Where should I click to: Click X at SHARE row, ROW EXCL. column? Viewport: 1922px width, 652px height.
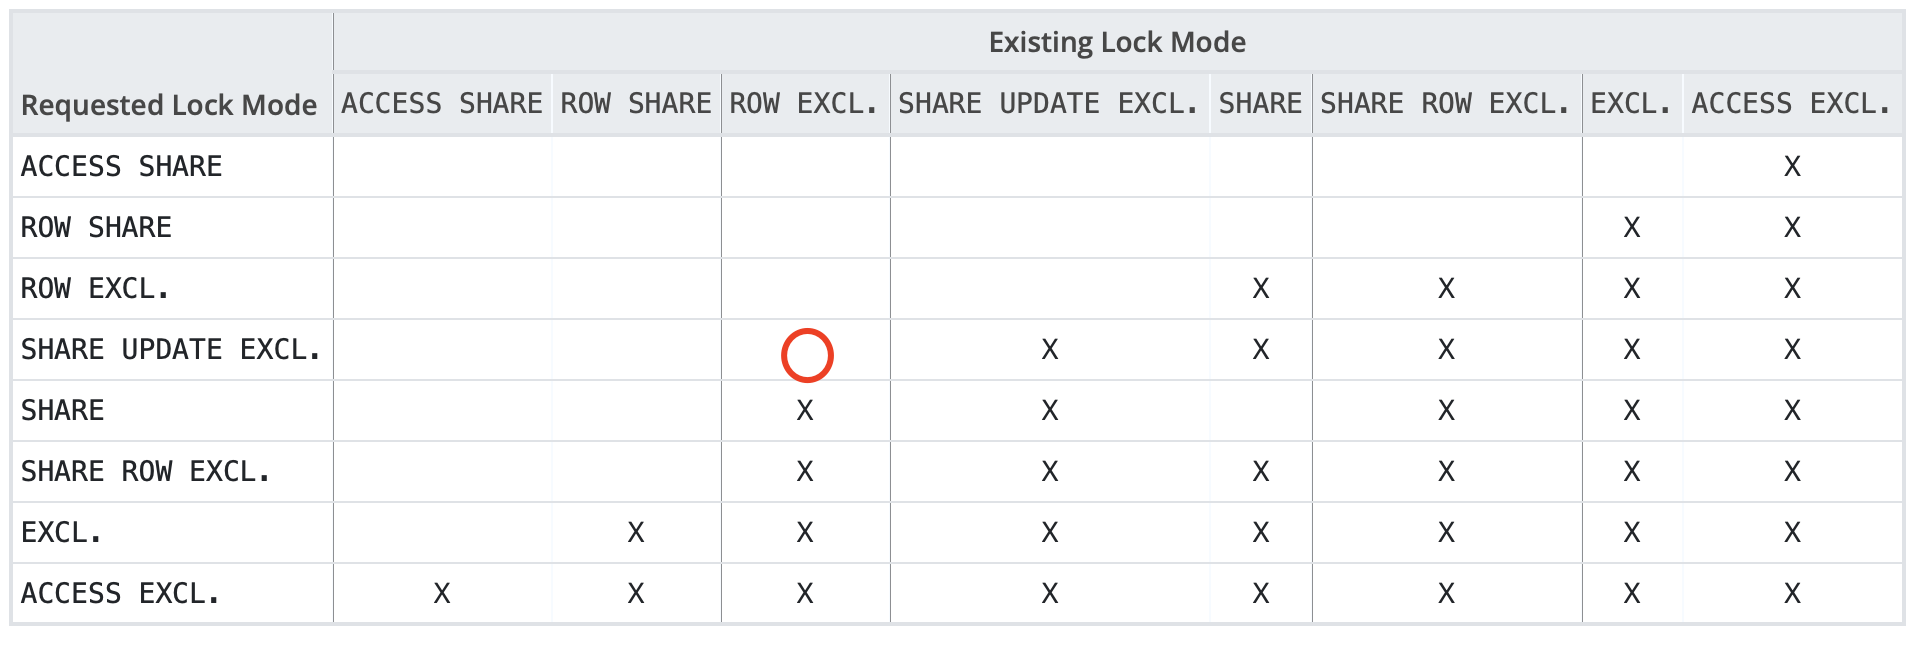click(x=805, y=411)
